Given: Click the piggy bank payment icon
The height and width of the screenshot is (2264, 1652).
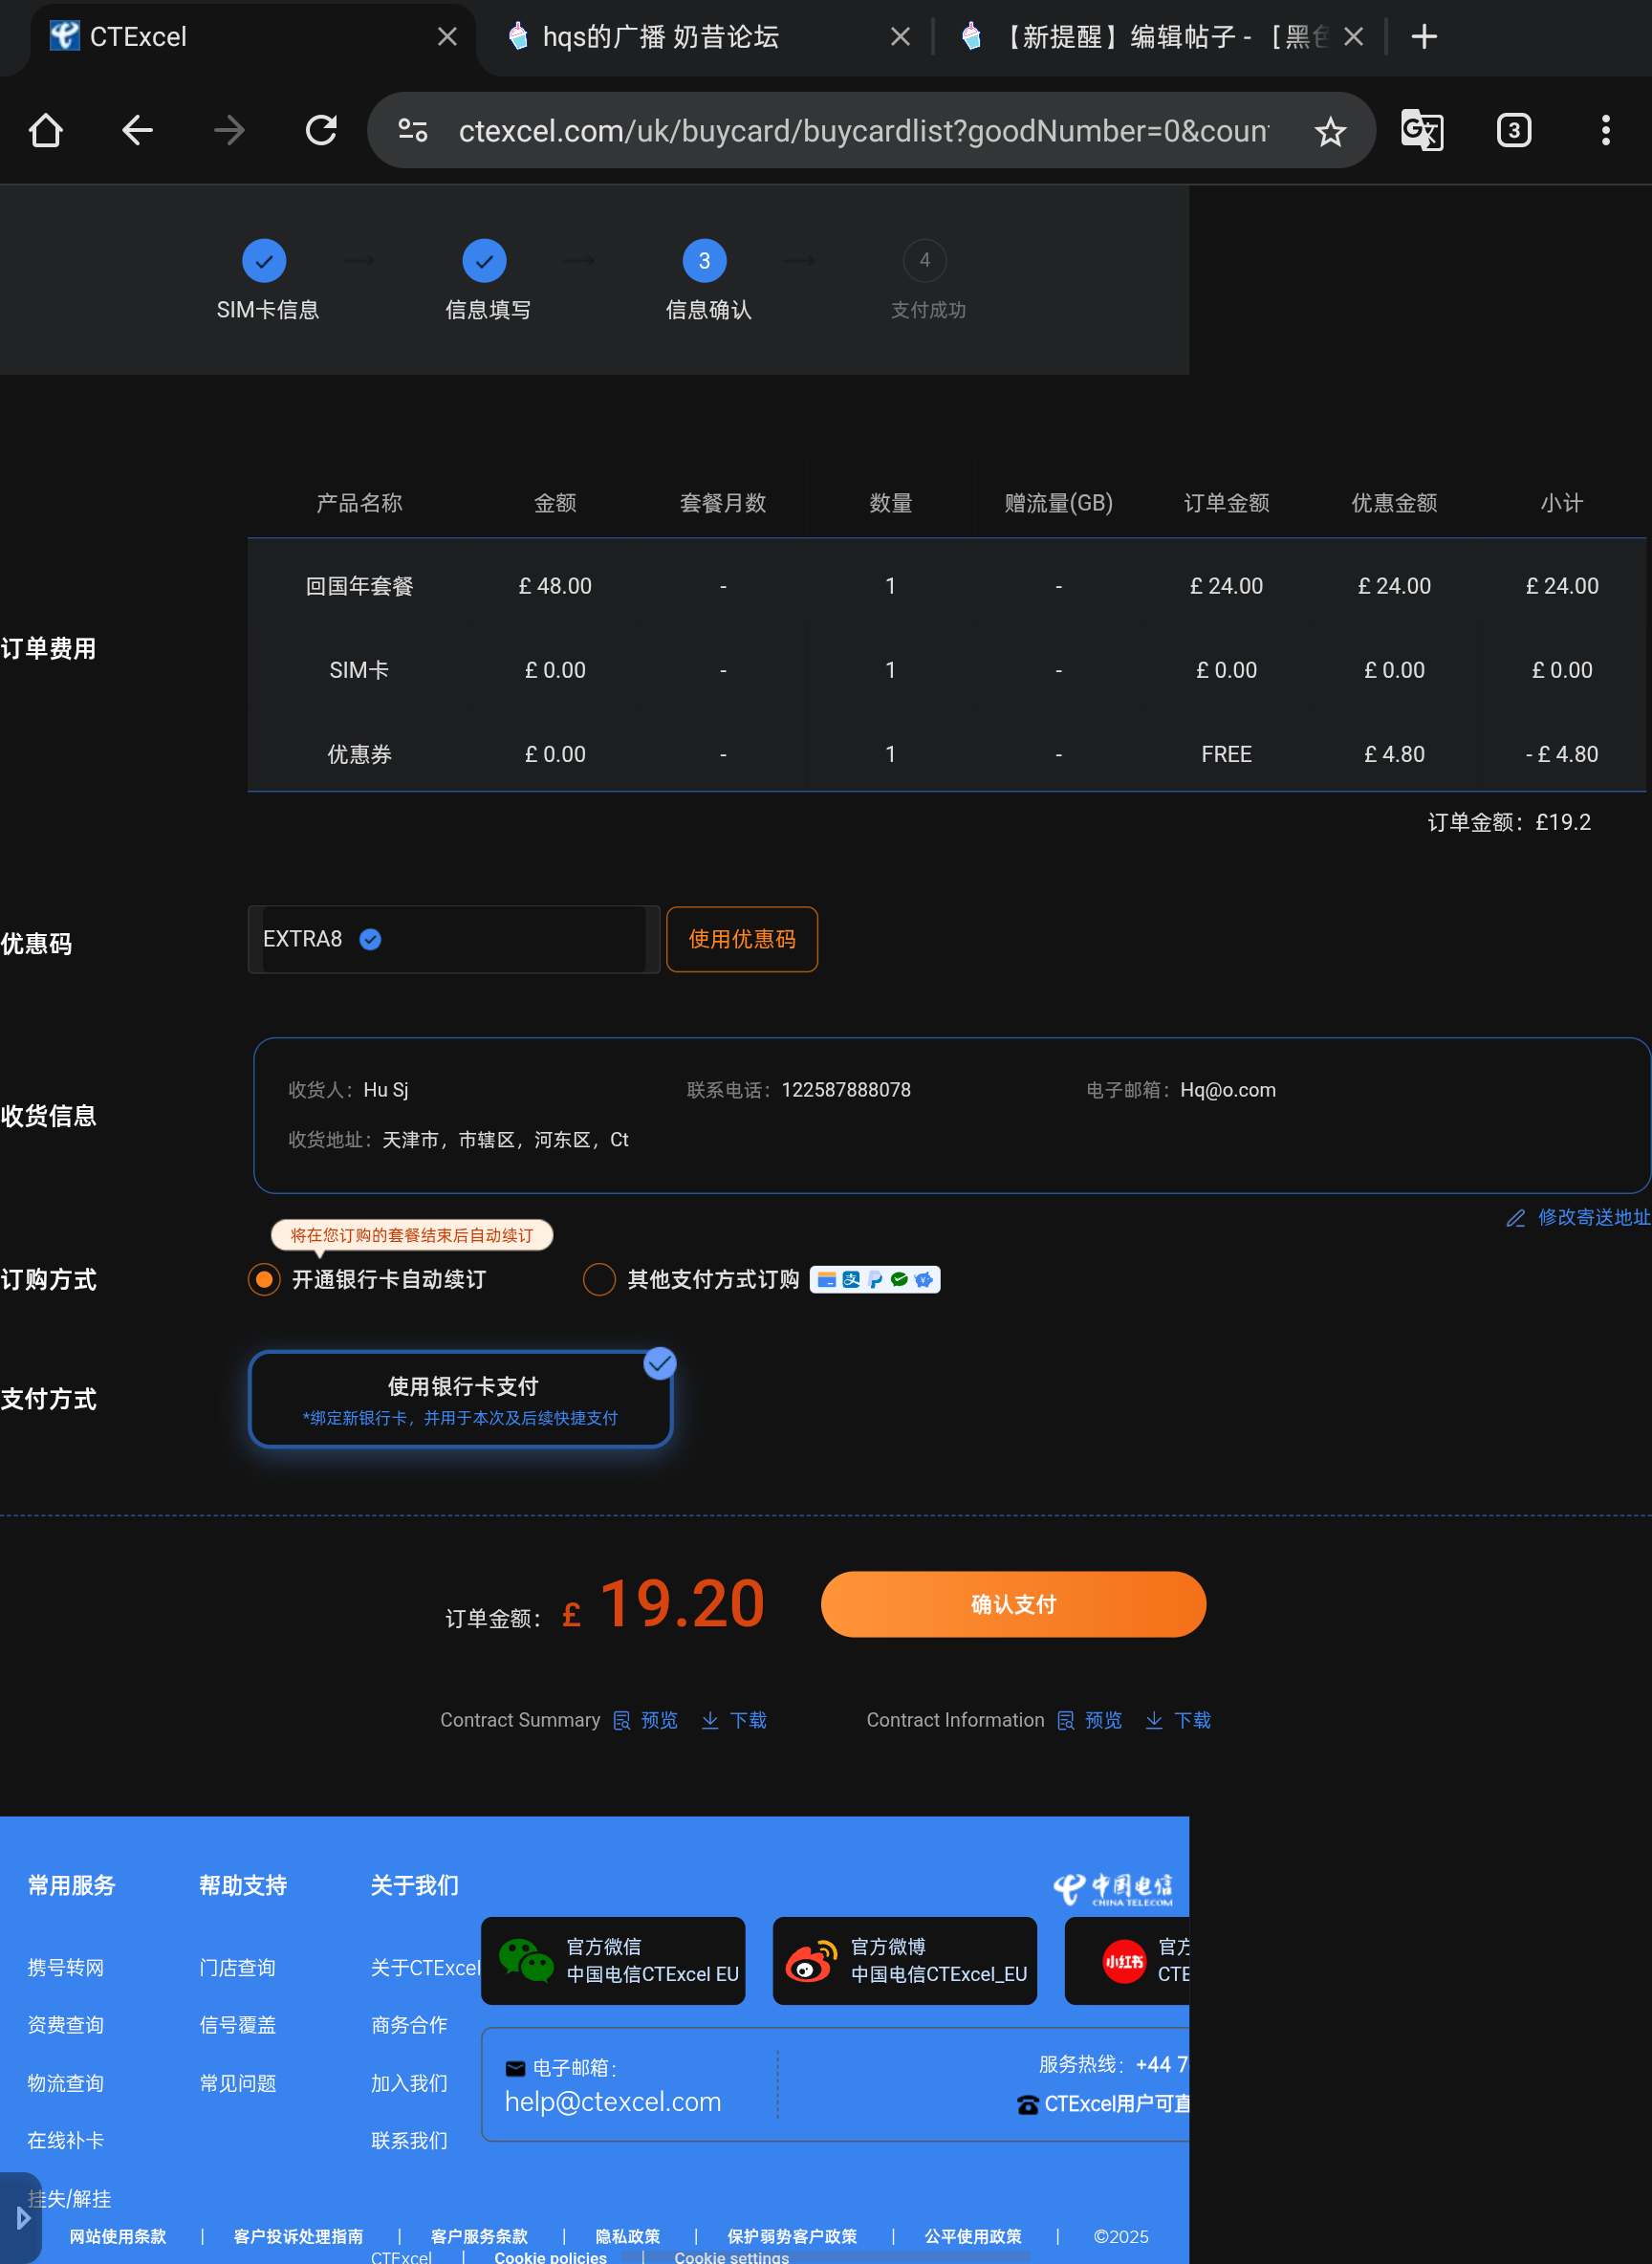Looking at the screenshot, I should (924, 1280).
